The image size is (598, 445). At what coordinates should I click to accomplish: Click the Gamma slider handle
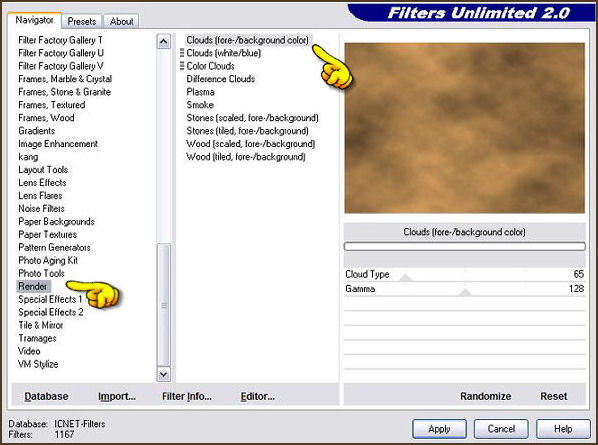[465, 292]
